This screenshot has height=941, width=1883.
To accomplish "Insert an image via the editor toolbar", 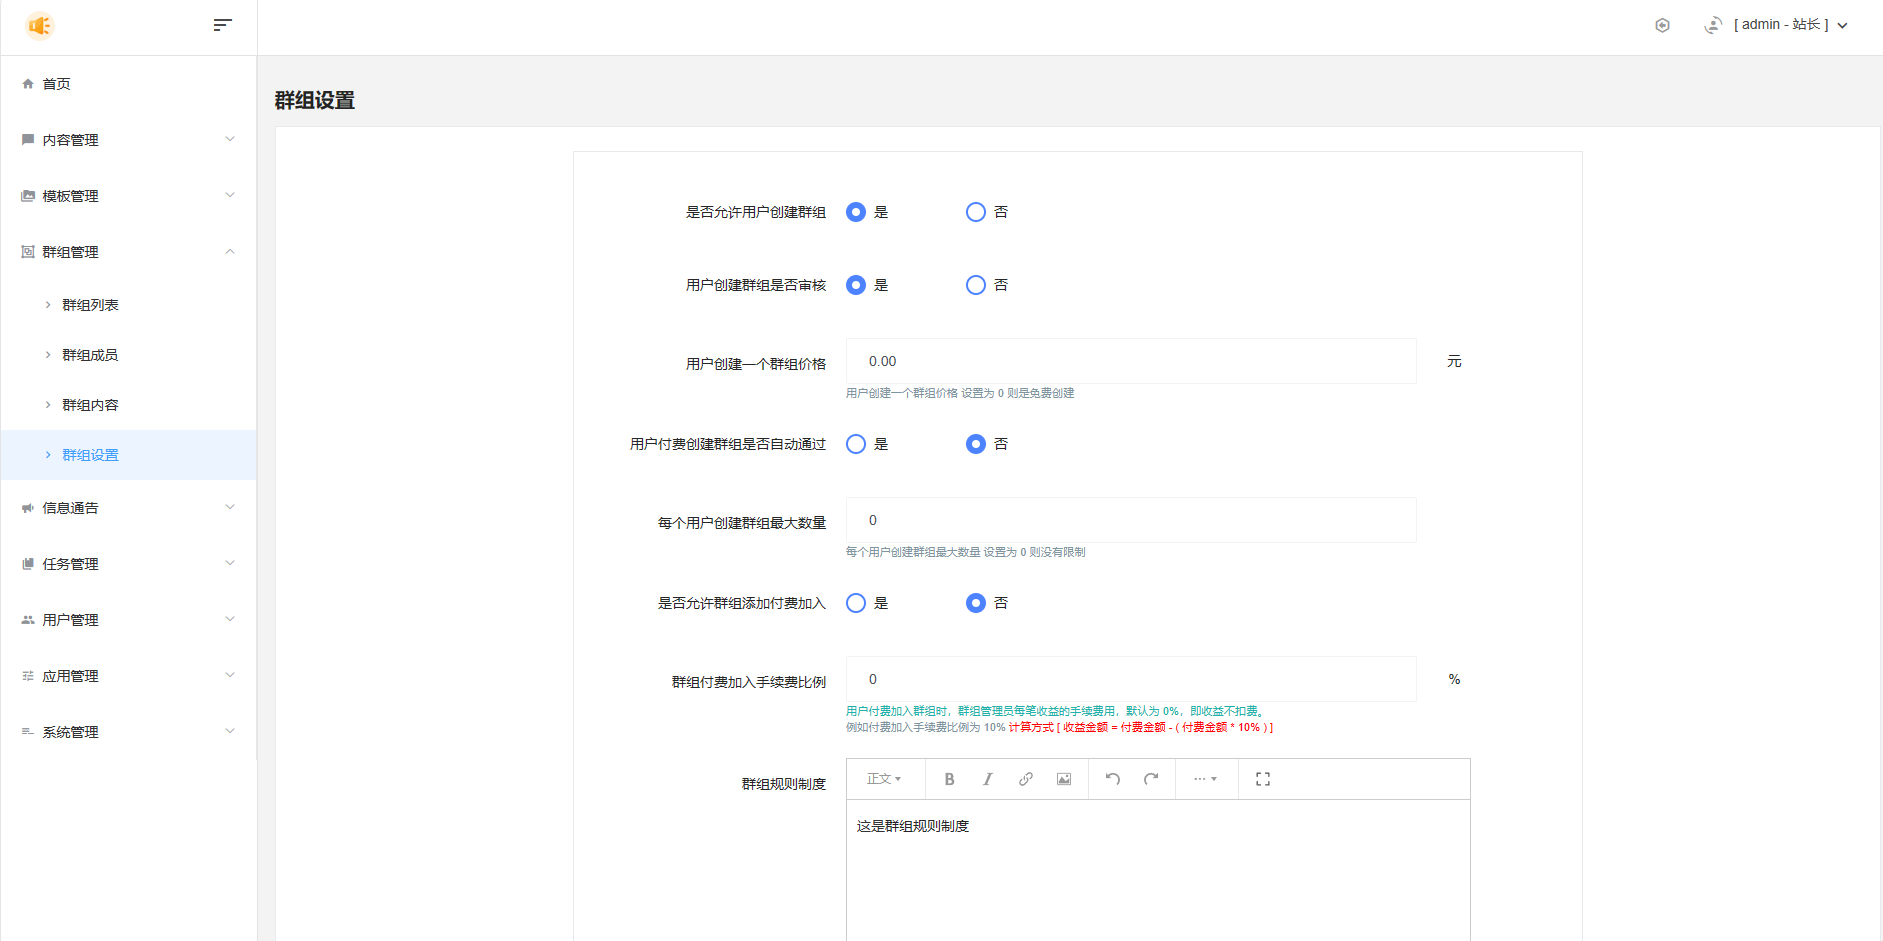I will [x=1064, y=779].
